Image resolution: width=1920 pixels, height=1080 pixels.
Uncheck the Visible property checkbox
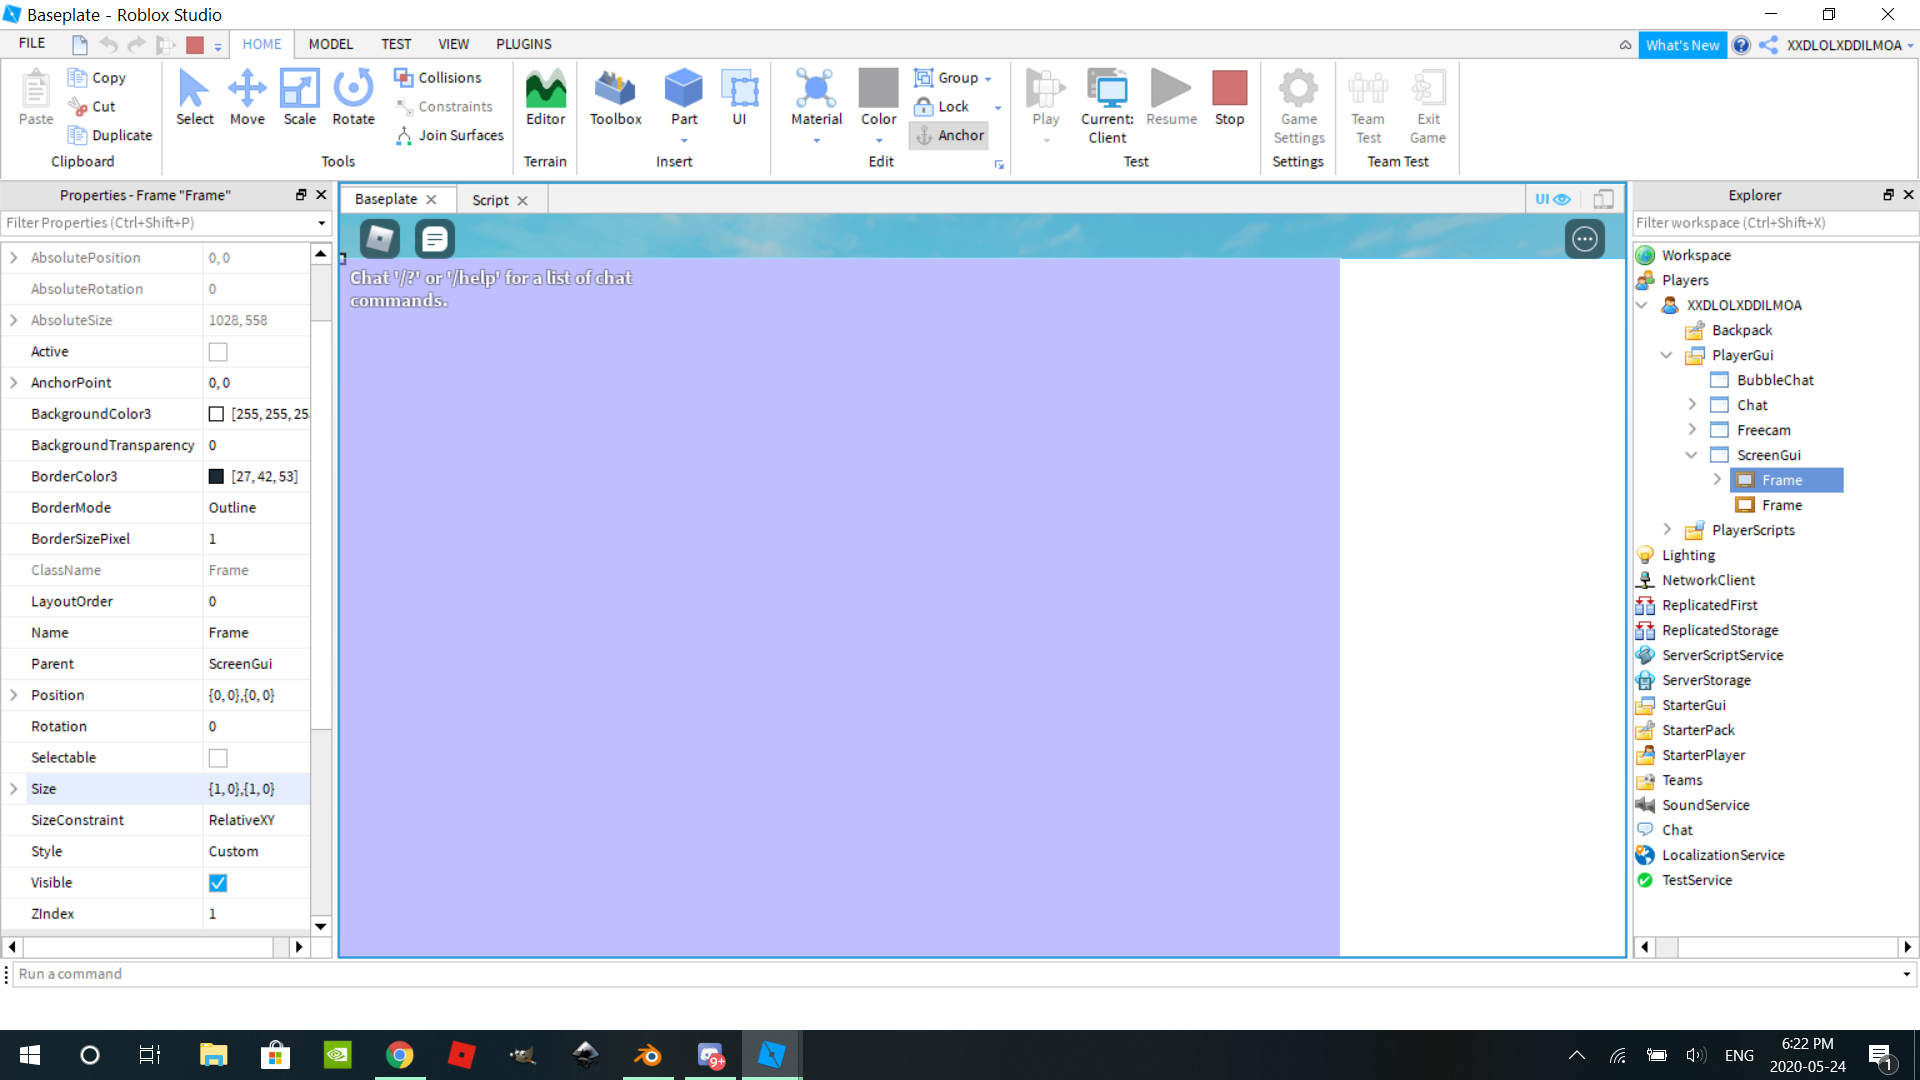click(x=218, y=883)
